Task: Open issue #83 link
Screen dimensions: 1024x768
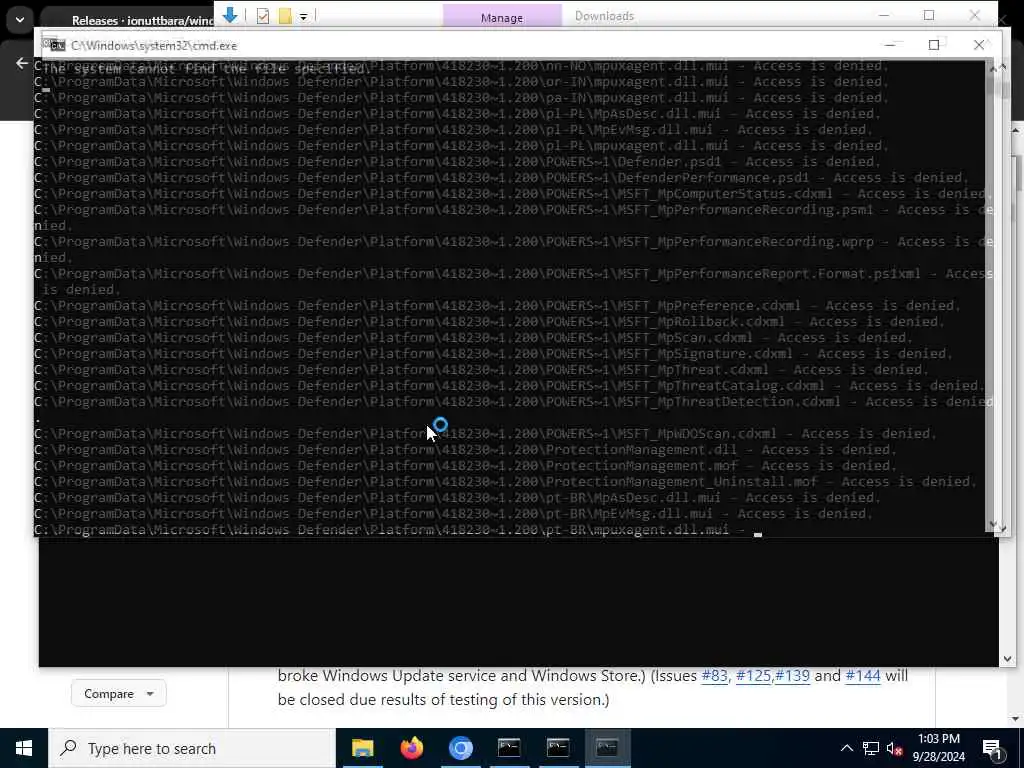Action: point(714,675)
